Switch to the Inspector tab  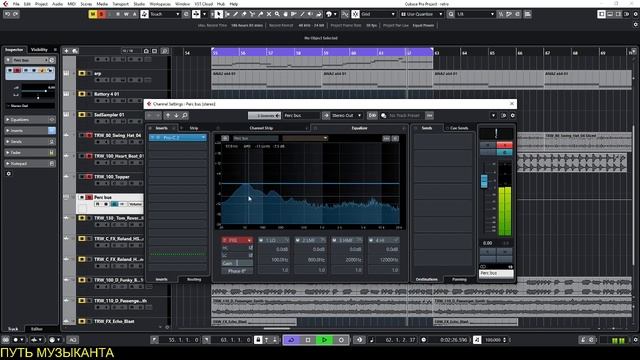pyautogui.click(x=14, y=50)
